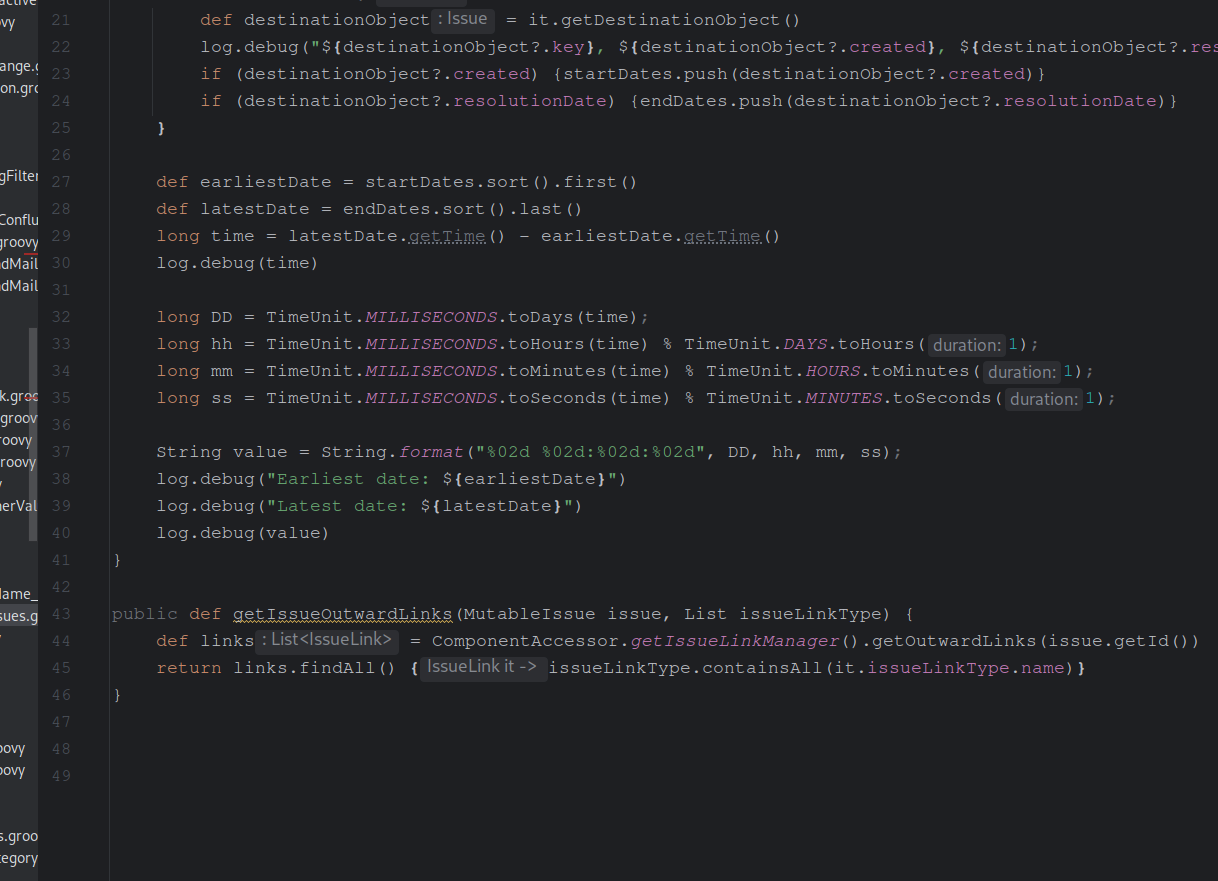Click 'duration:' hint on the toMinutes line
1218x881 pixels.
pyautogui.click(x=1020, y=372)
